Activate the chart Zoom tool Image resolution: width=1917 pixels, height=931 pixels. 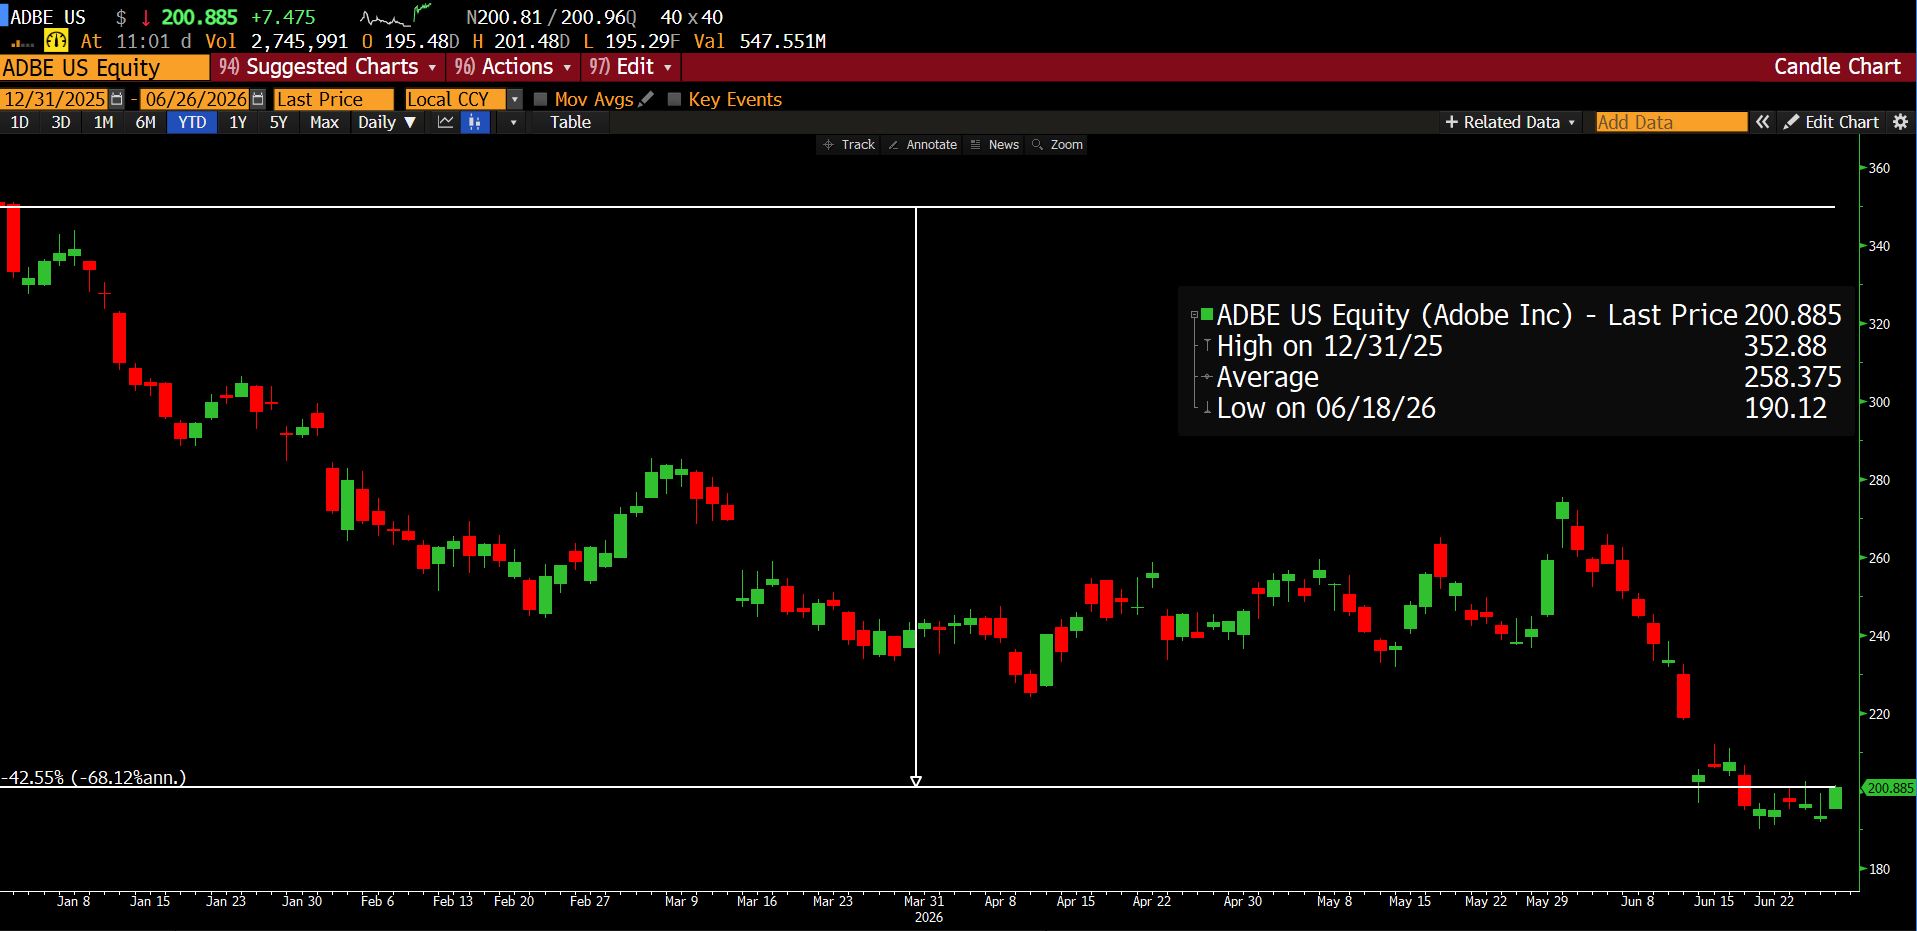[x=1058, y=145]
